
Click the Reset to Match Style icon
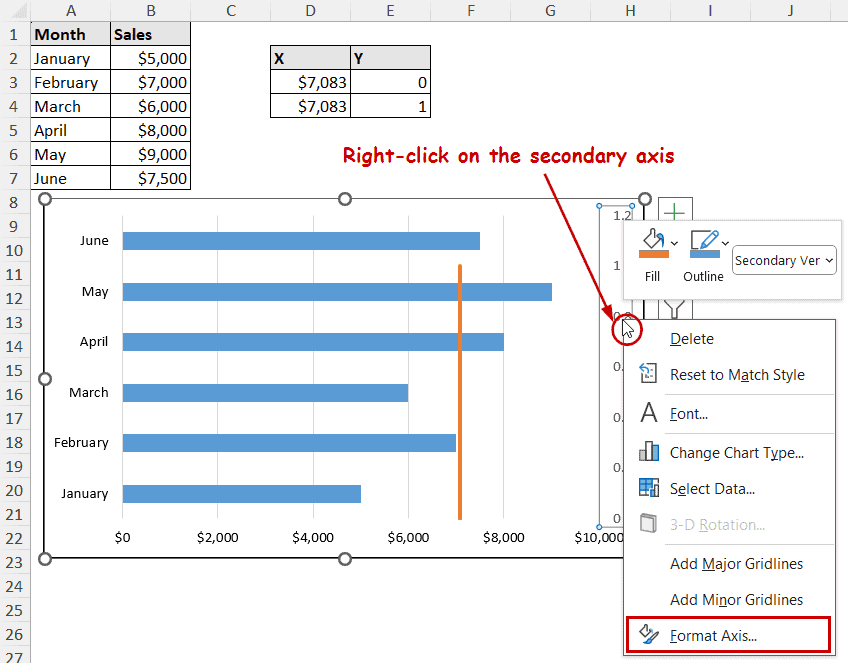pyautogui.click(x=648, y=373)
